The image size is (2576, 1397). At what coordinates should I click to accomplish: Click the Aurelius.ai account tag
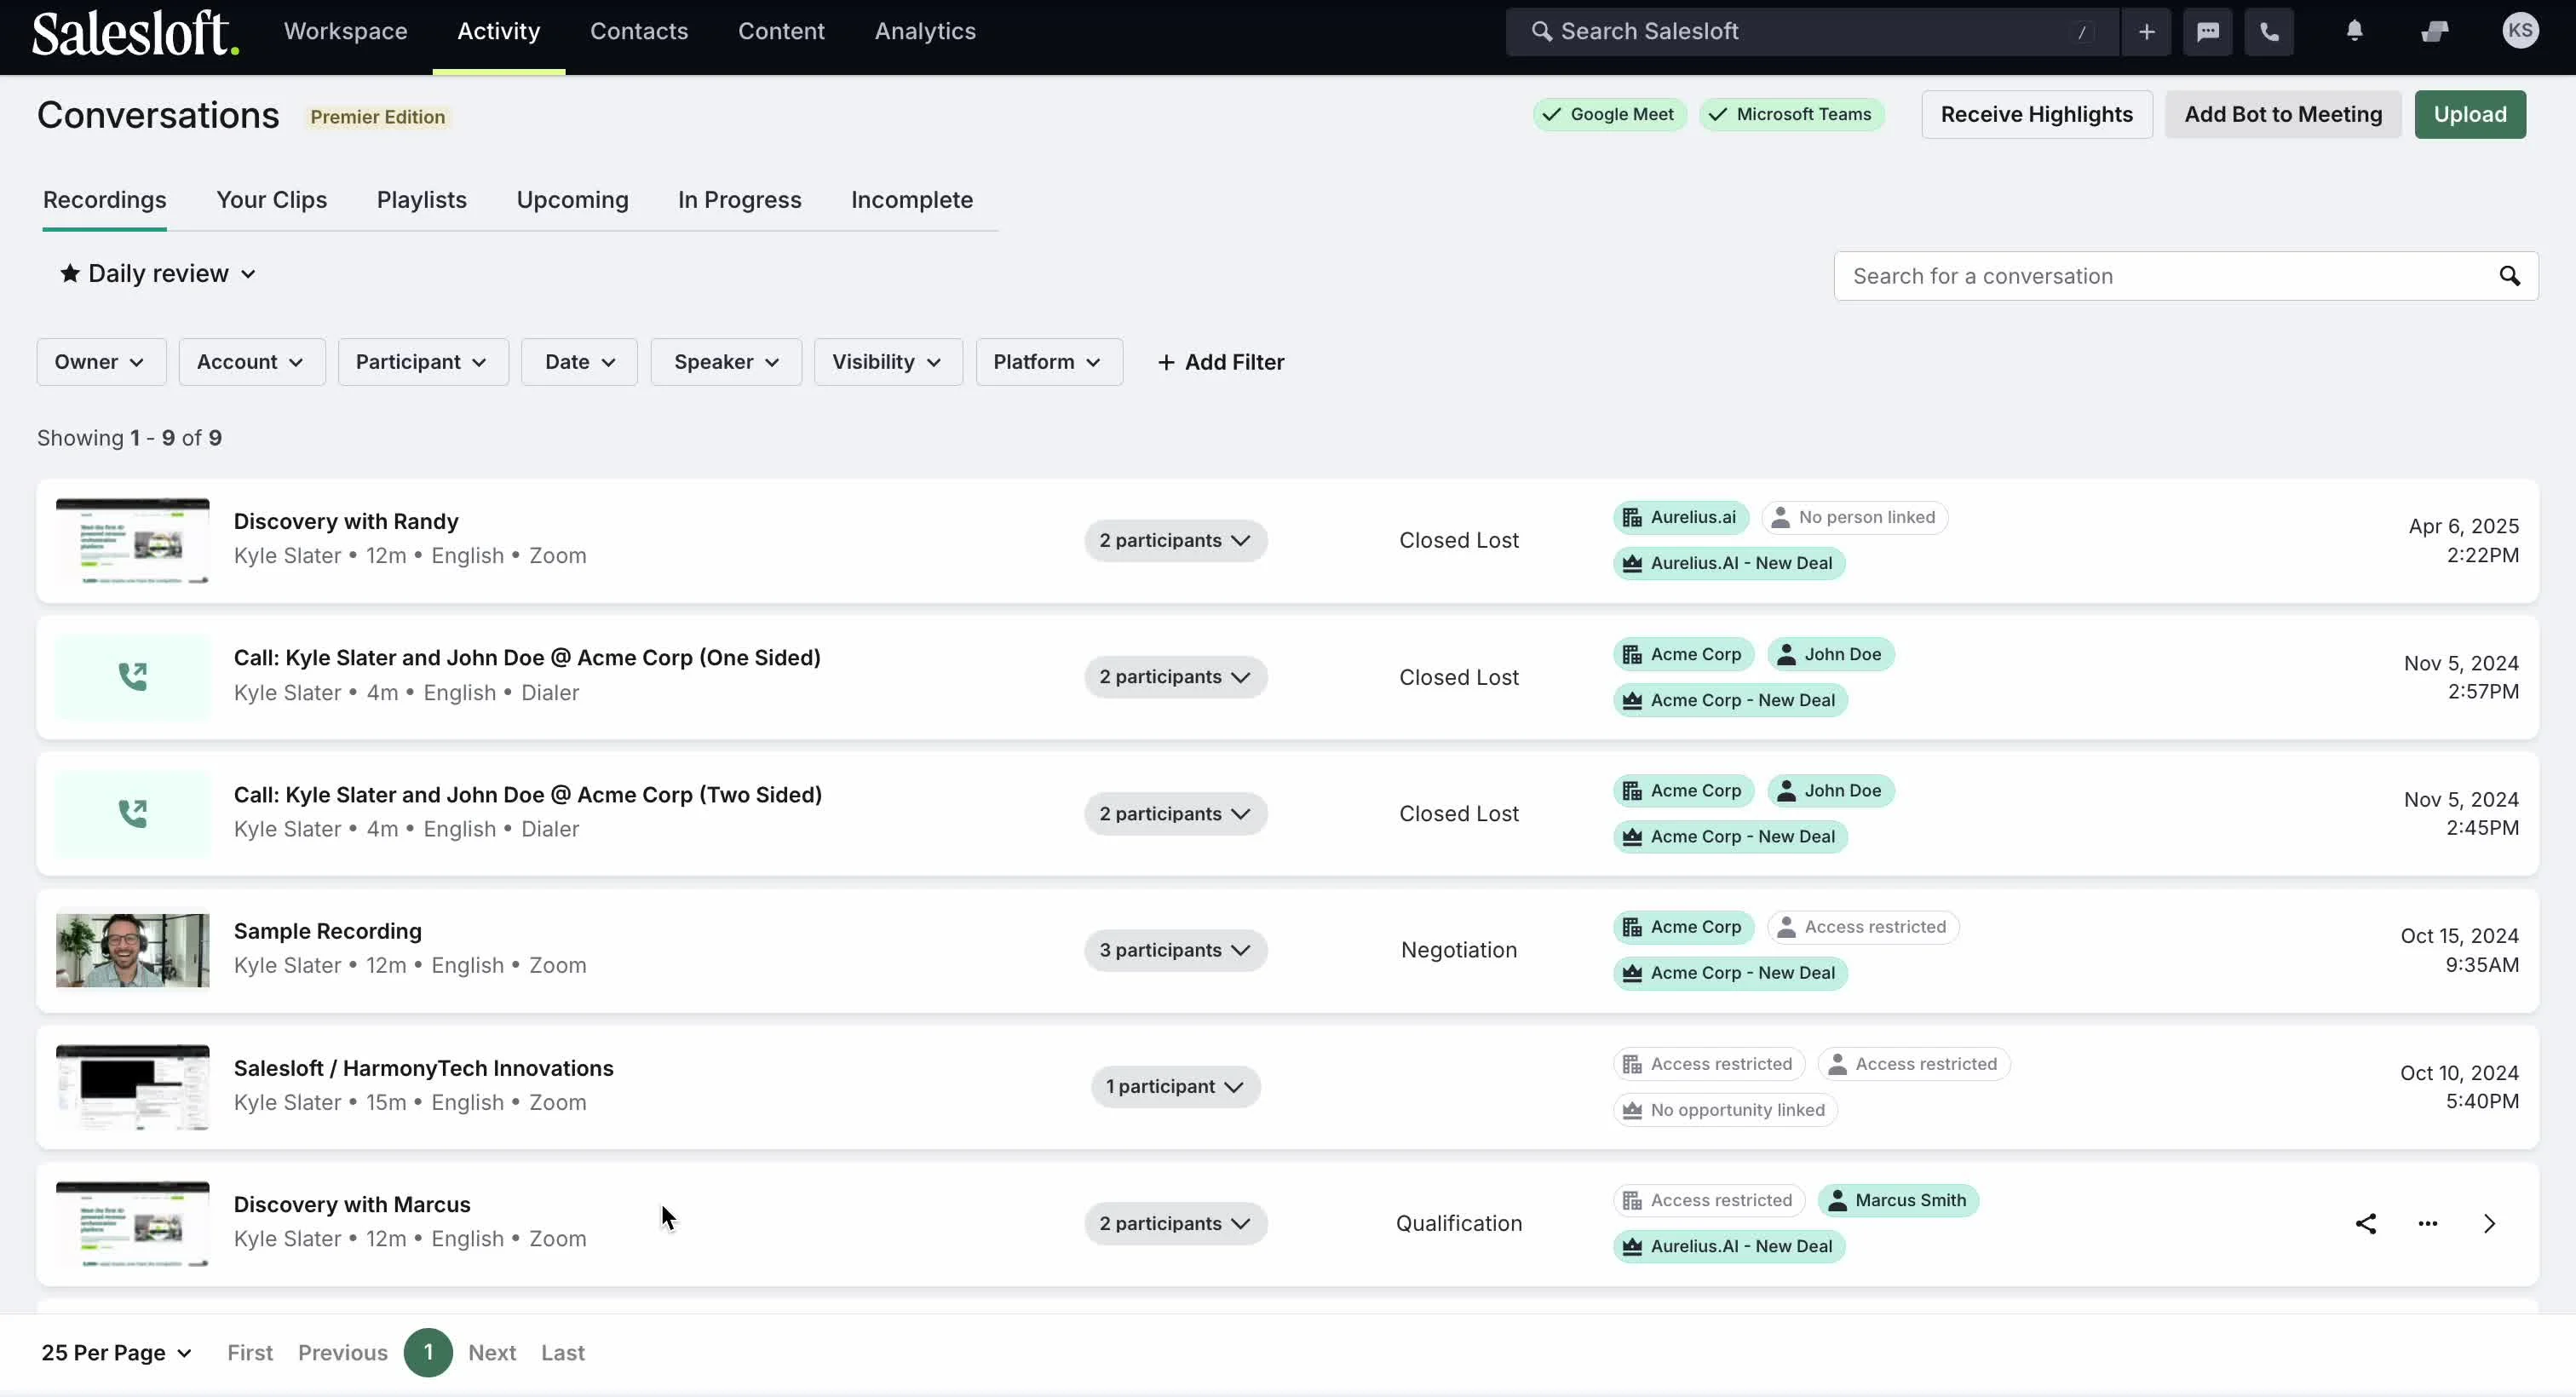point(1680,517)
